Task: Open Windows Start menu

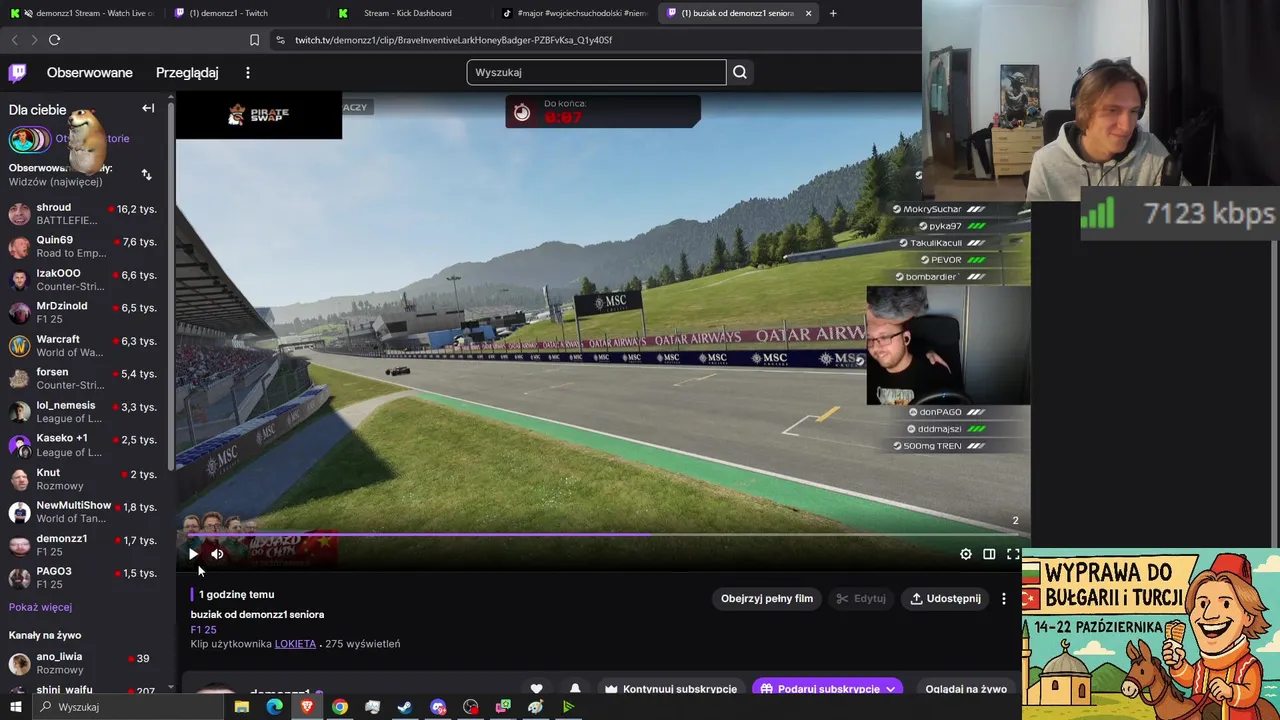Action: [x=16, y=707]
